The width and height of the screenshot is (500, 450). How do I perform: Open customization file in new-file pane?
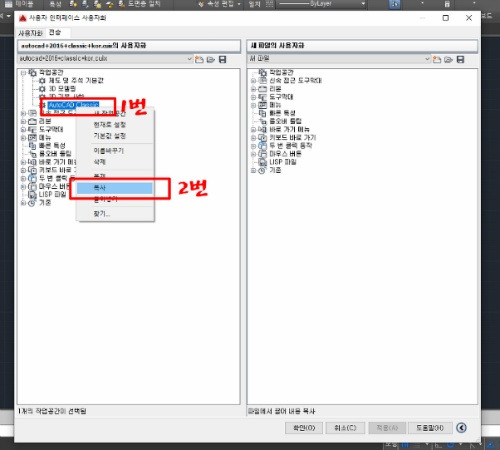pos(448,59)
